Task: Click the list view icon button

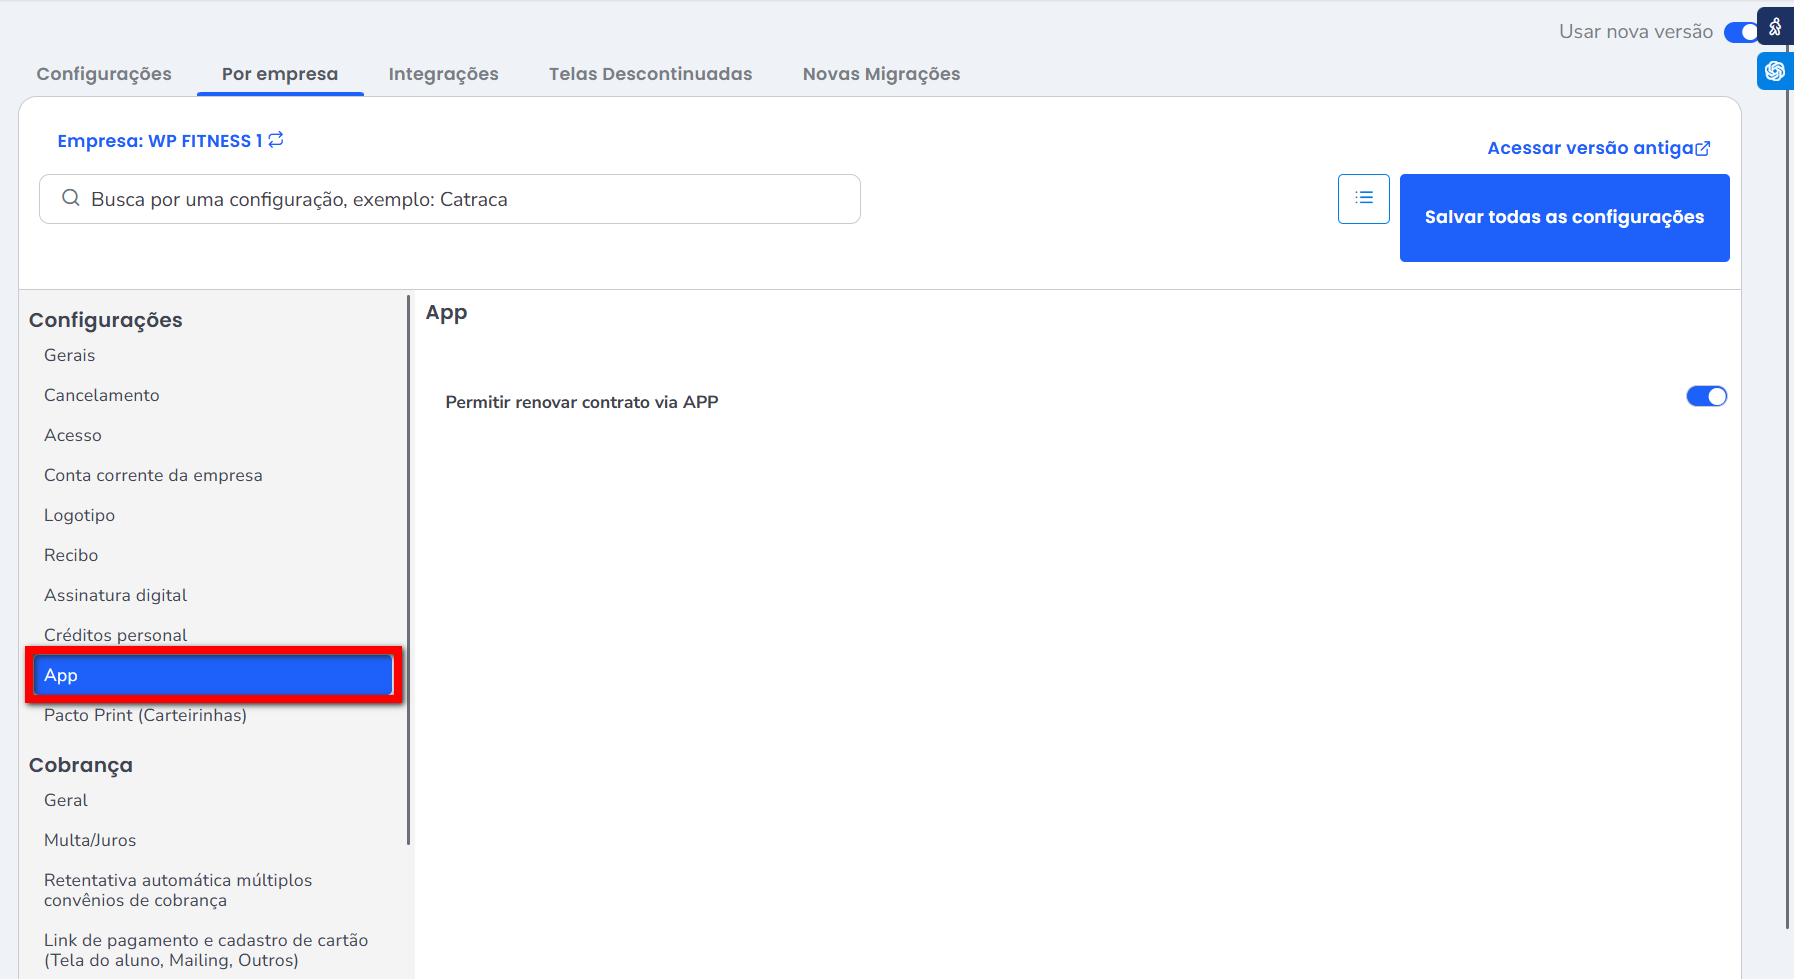Action: pyautogui.click(x=1363, y=198)
